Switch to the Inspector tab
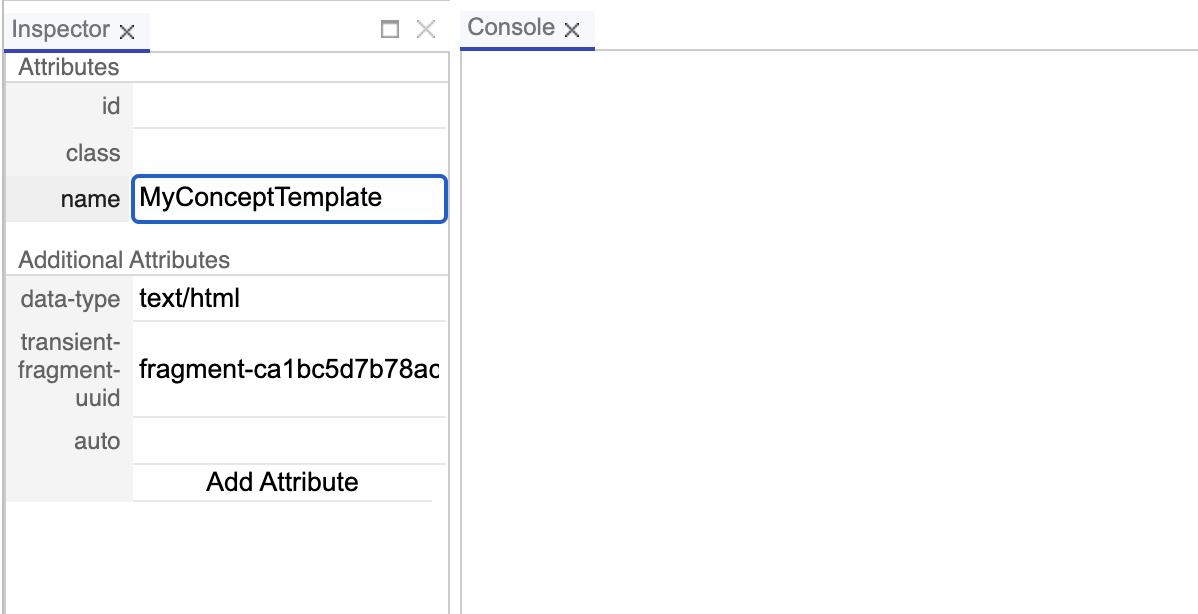 click(x=61, y=30)
